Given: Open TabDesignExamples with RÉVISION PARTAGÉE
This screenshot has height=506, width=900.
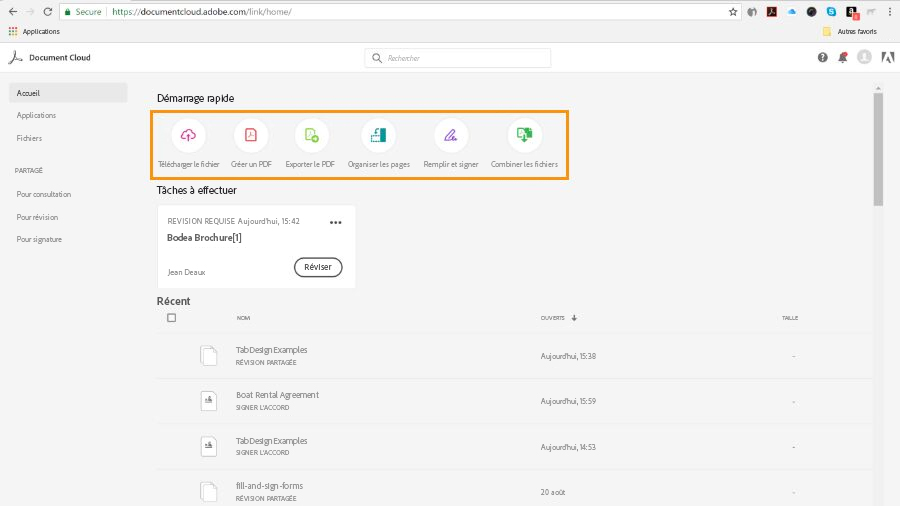Looking at the screenshot, I should click(x=271, y=350).
